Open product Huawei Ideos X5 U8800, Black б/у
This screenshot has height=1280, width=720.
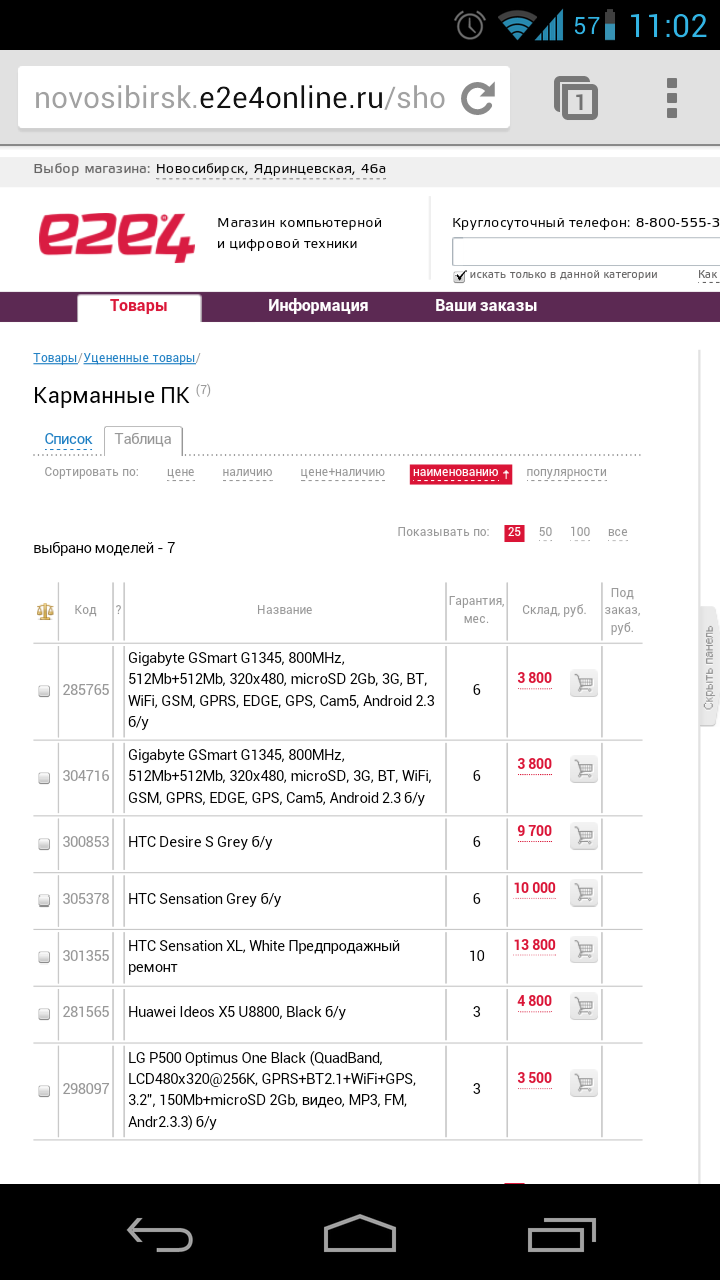[237, 1012]
